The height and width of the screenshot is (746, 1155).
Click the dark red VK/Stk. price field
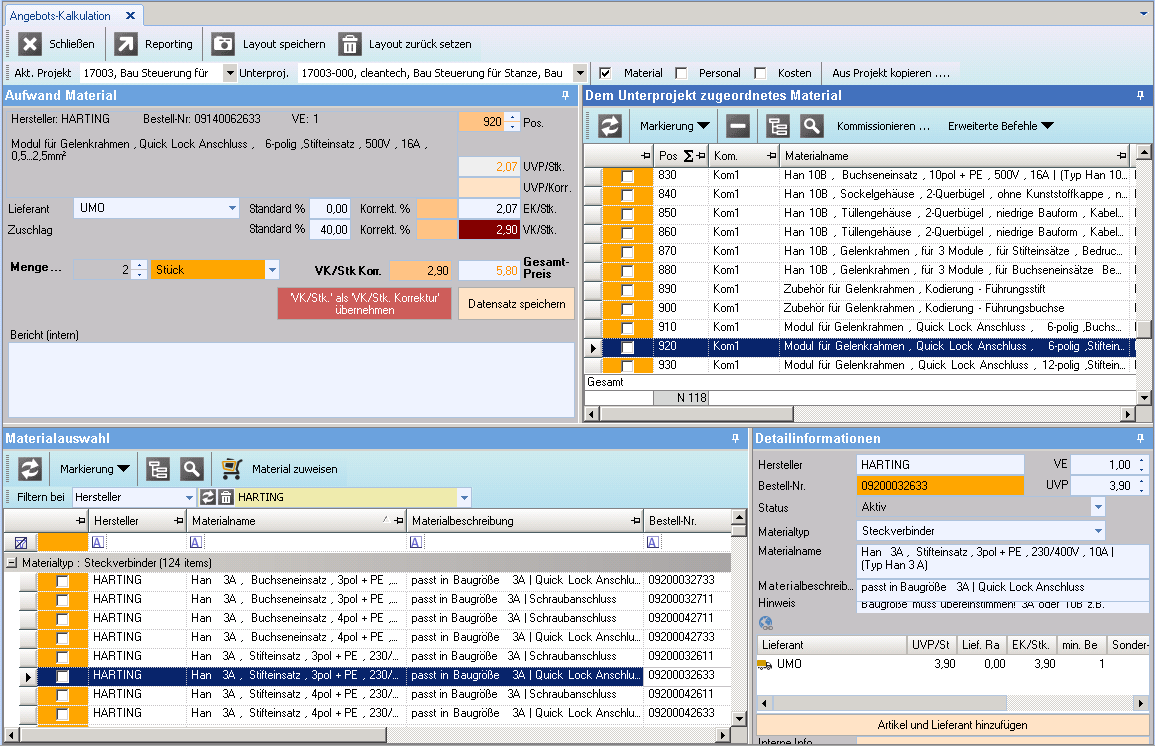pyautogui.click(x=489, y=230)
